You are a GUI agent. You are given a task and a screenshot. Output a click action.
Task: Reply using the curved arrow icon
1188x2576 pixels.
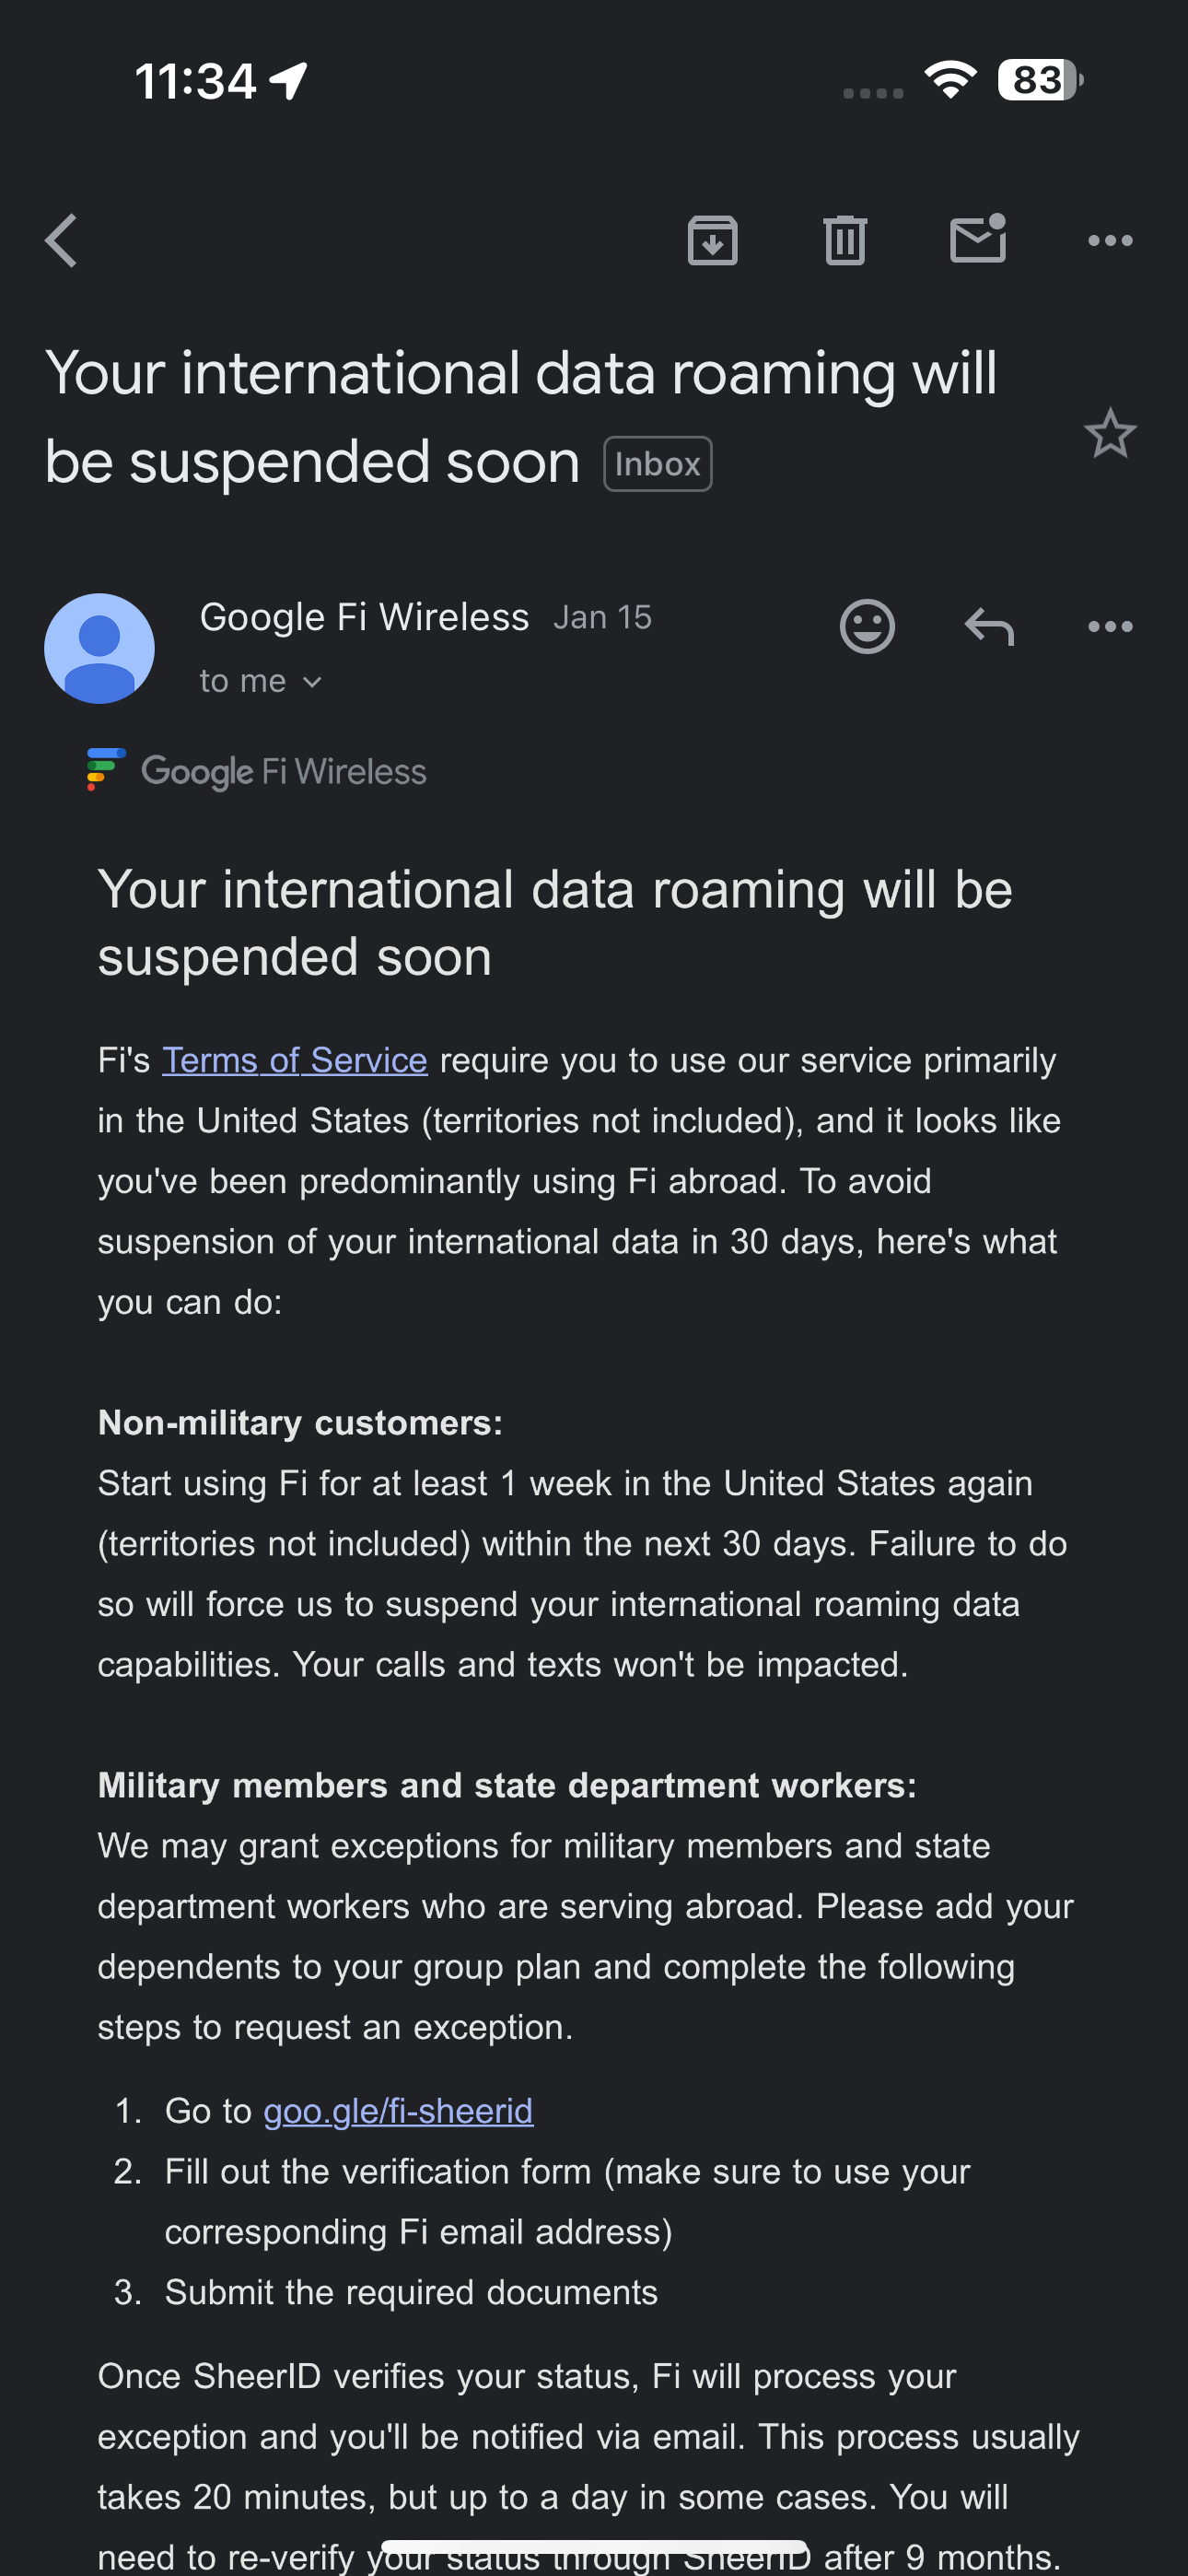click(x=989, y=627)
